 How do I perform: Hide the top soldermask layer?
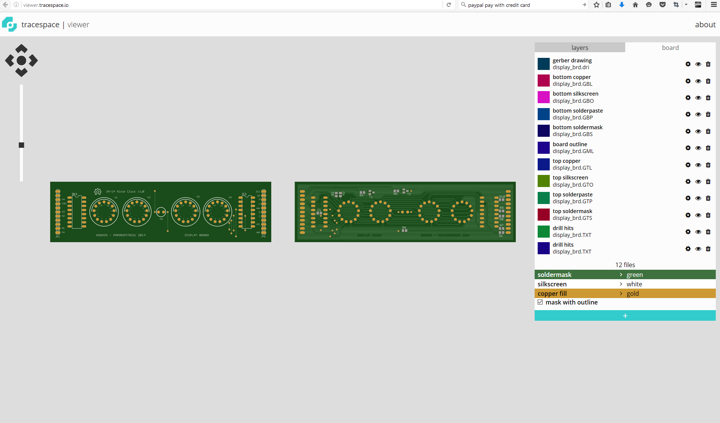click(x=698, y=215)
